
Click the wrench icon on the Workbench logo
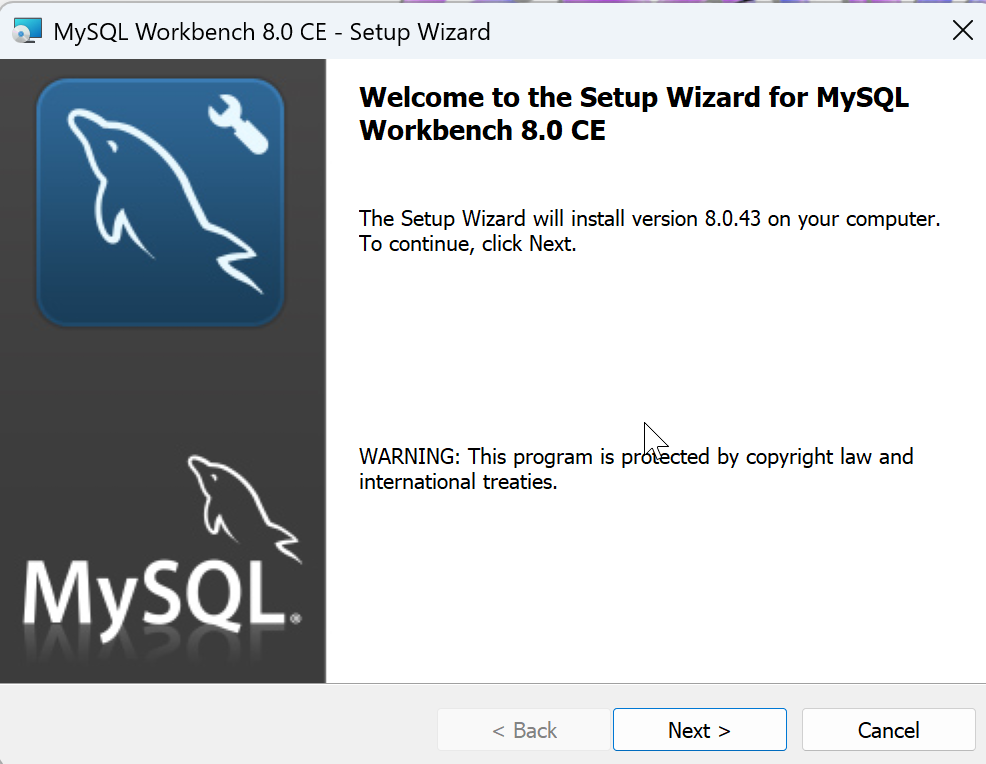[x=238, y=124]
